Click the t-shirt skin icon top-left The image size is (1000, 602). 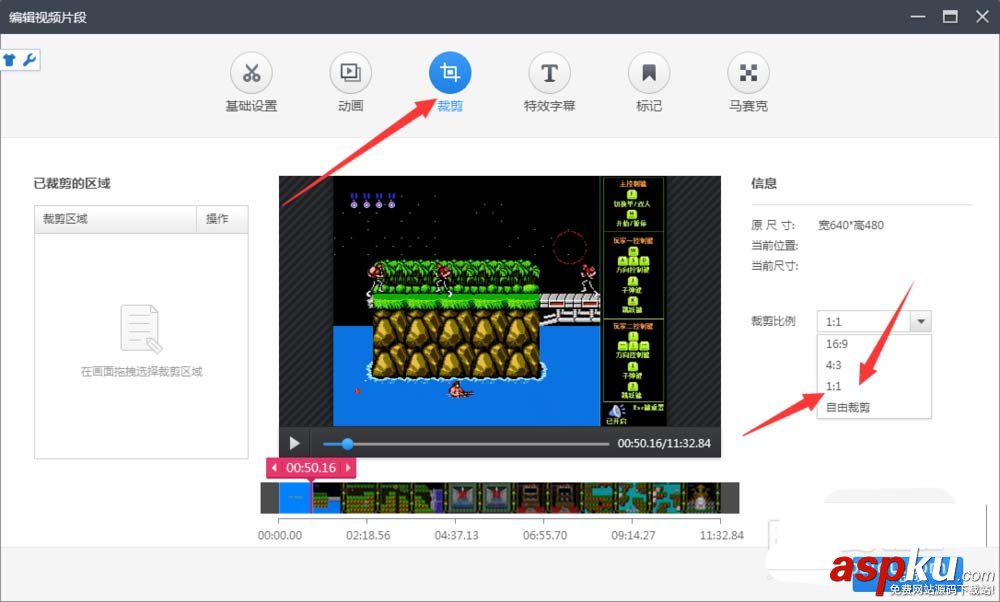point(11,59)
